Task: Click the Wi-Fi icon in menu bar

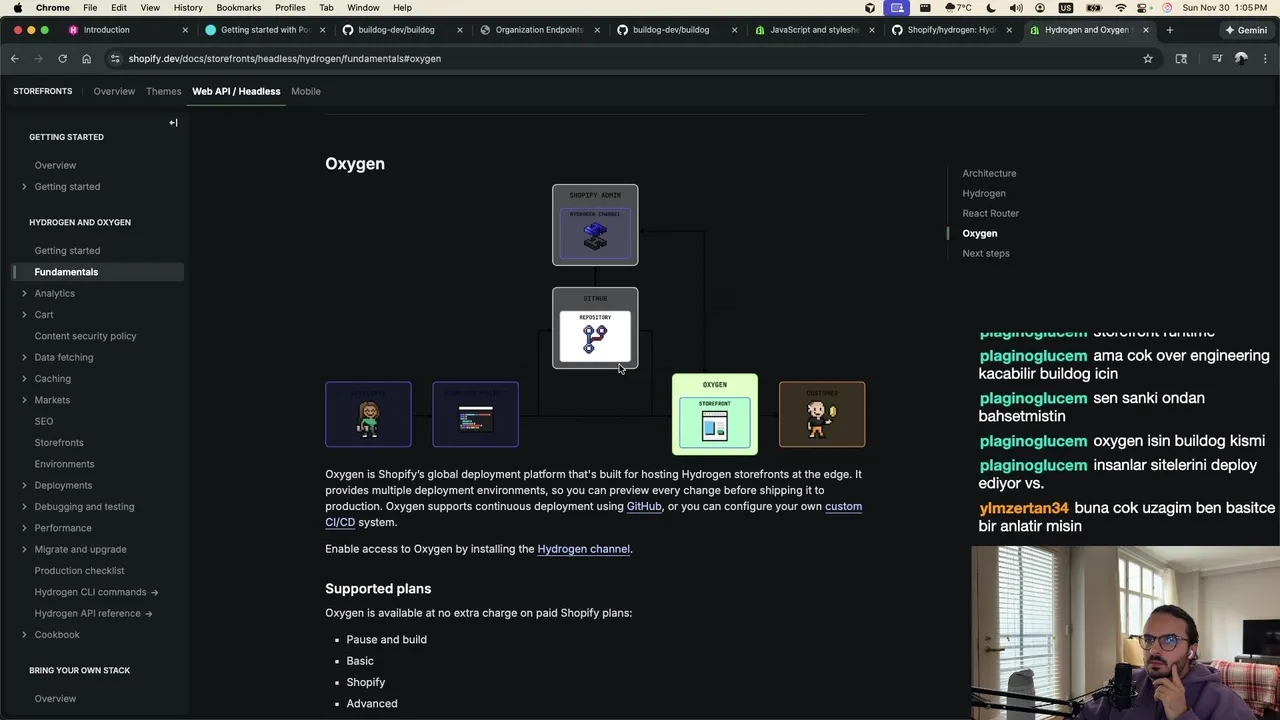Action: point(1120,8)
